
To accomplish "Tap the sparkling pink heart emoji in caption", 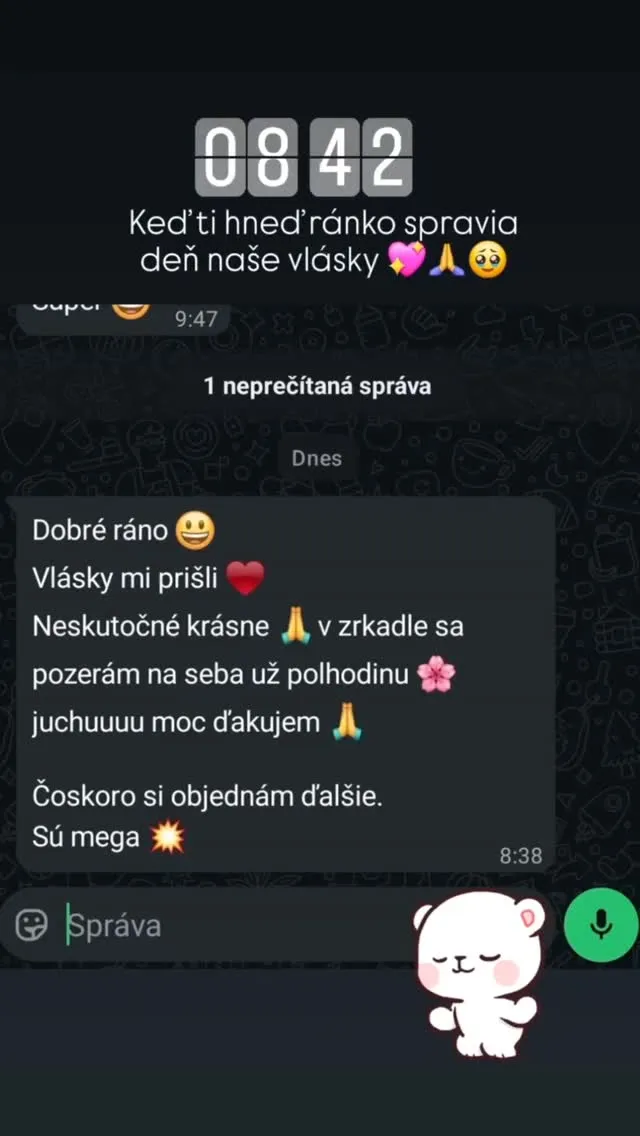I will (407, 261).
